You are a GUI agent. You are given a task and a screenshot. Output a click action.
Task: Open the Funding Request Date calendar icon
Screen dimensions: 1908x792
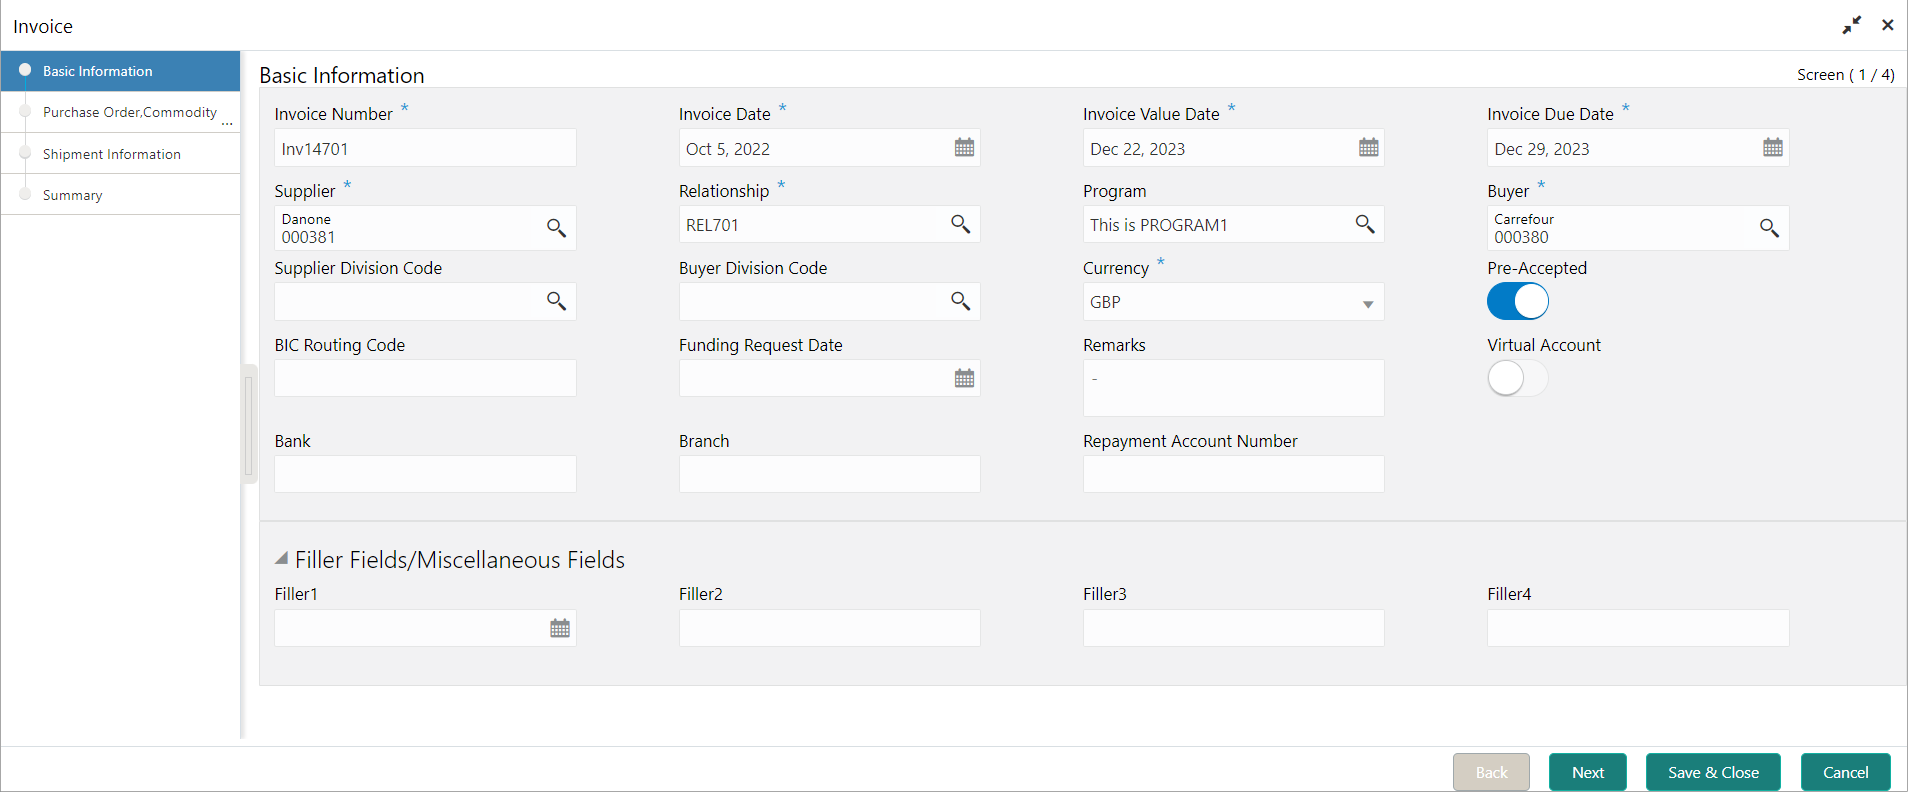964,378
